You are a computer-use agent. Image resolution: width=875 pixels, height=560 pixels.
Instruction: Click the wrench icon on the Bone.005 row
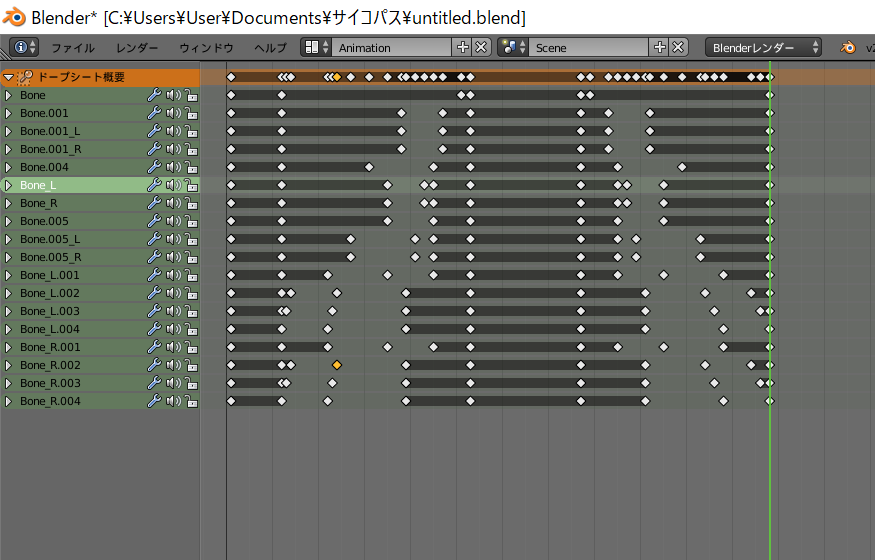pyautogui.click(x=154, y=221)
